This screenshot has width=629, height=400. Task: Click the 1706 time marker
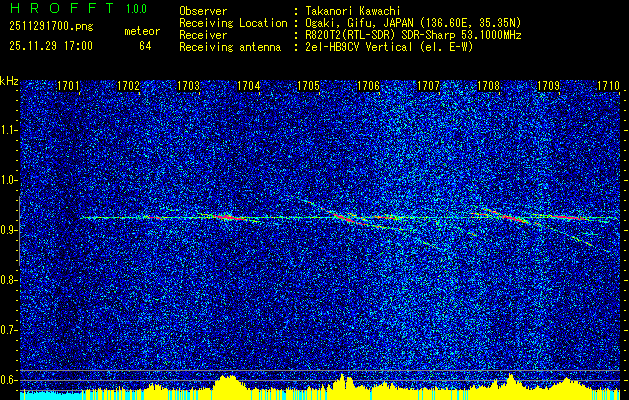368,86
